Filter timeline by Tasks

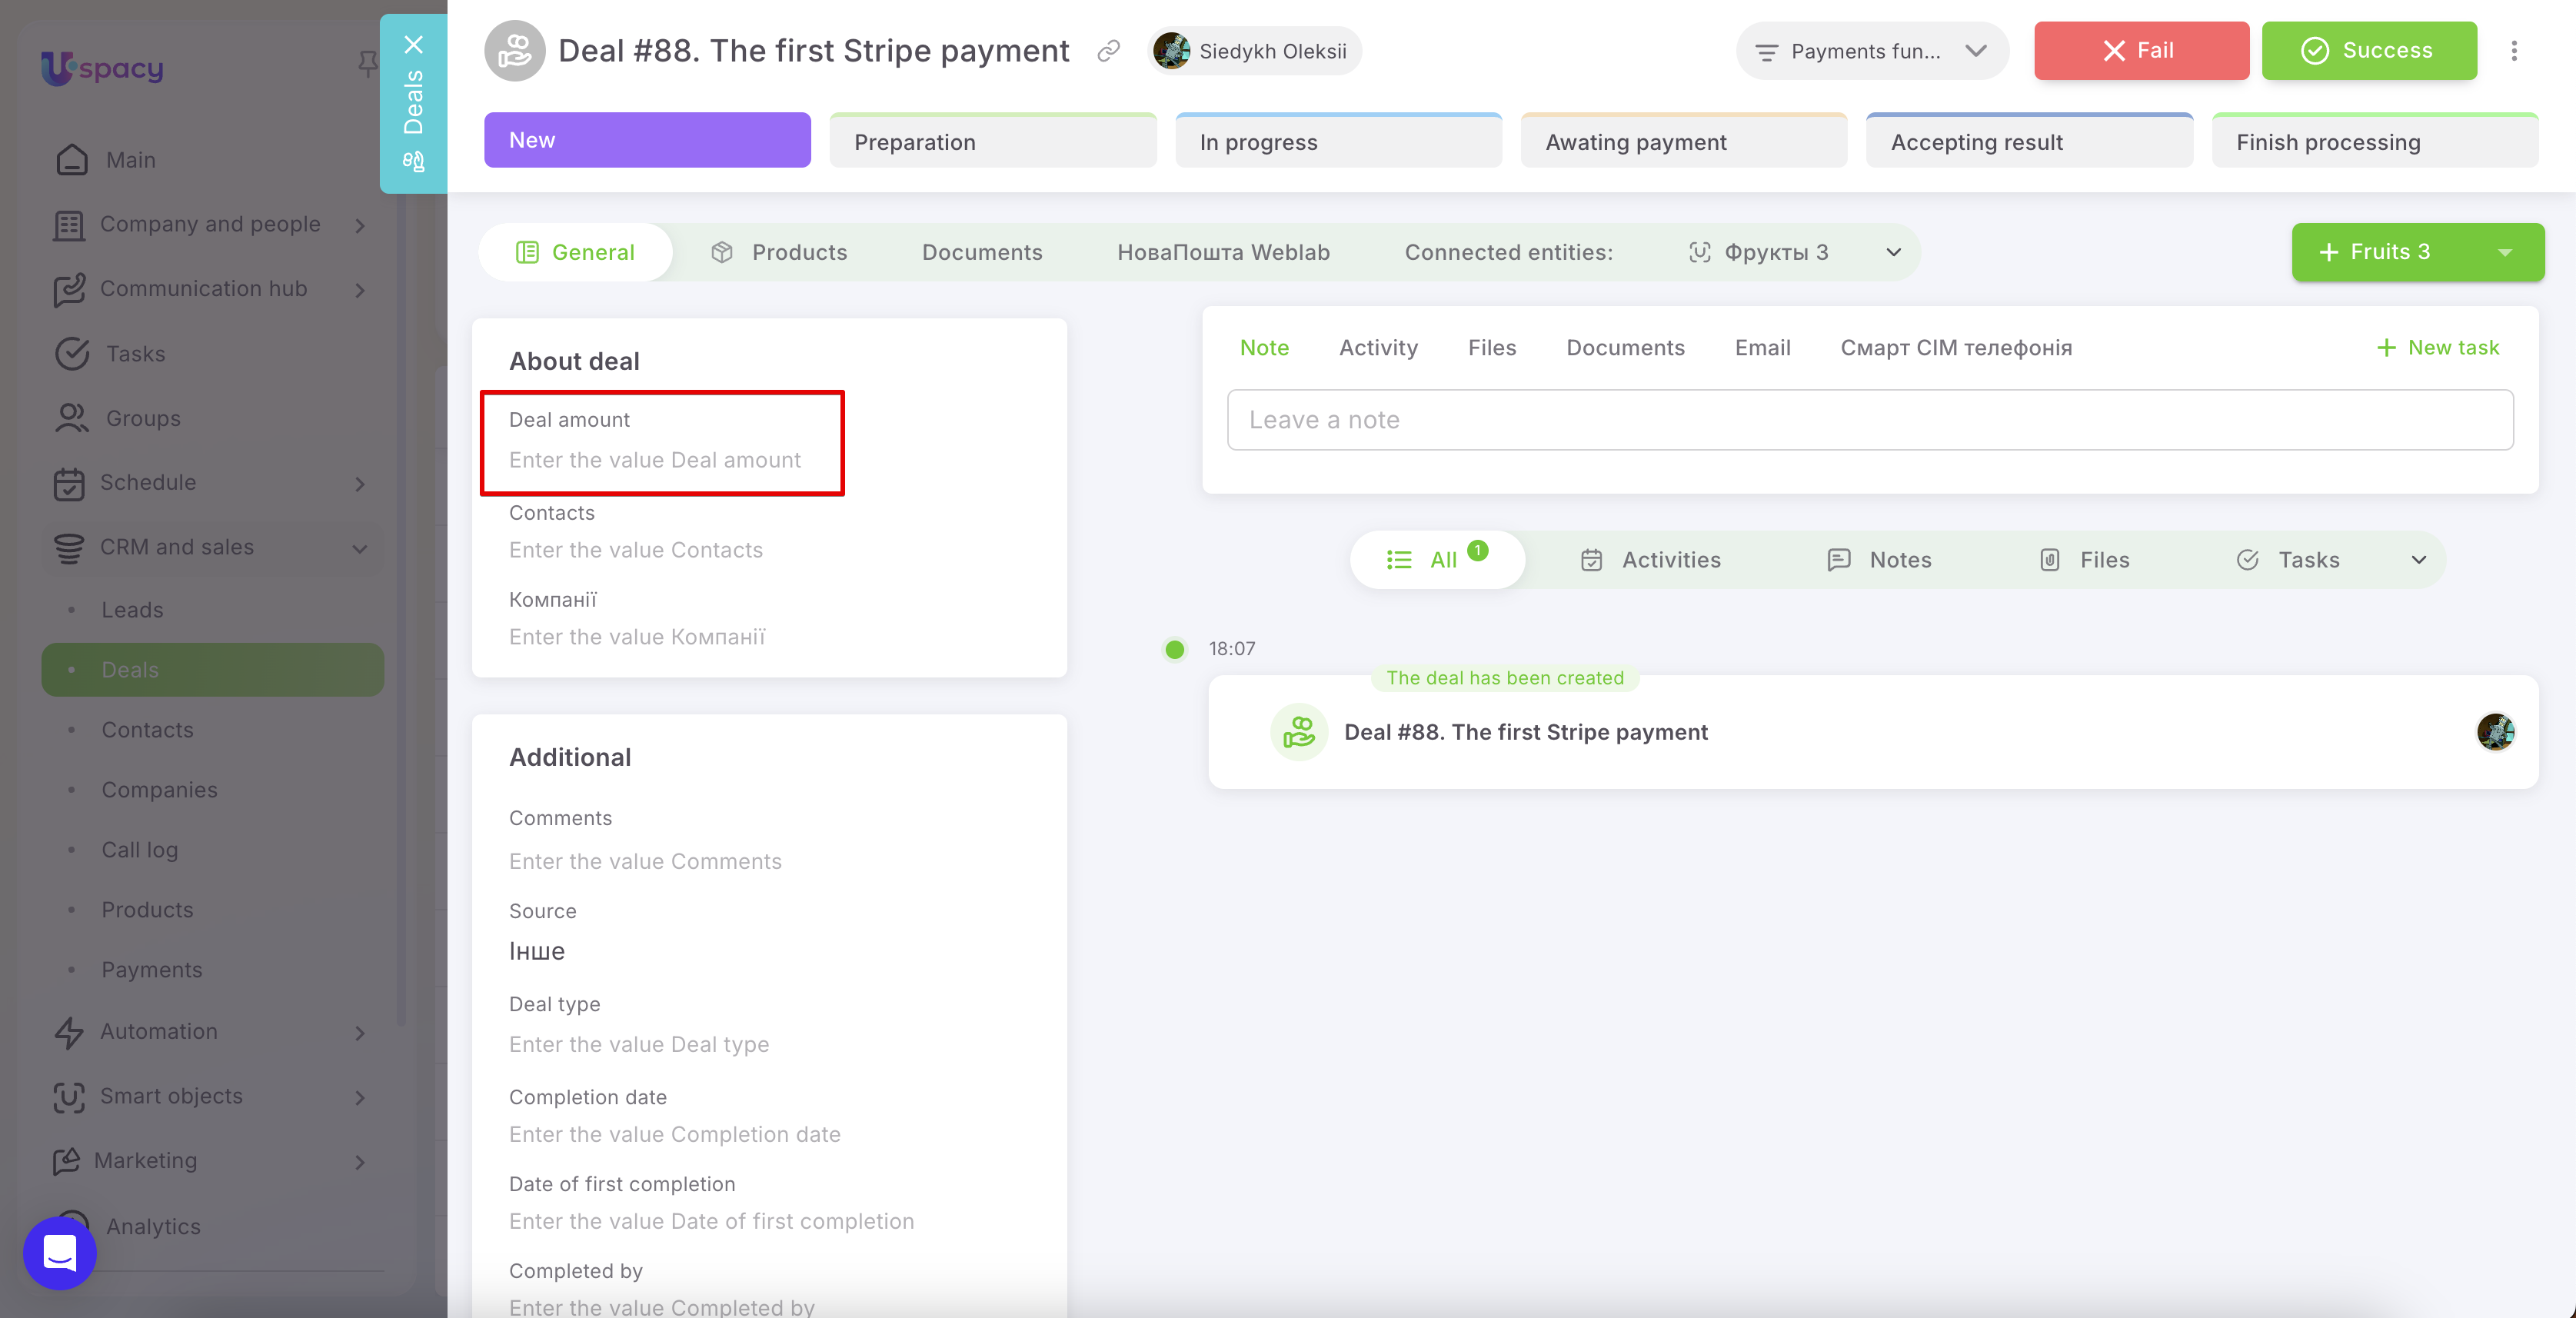tap(2288, 560)
